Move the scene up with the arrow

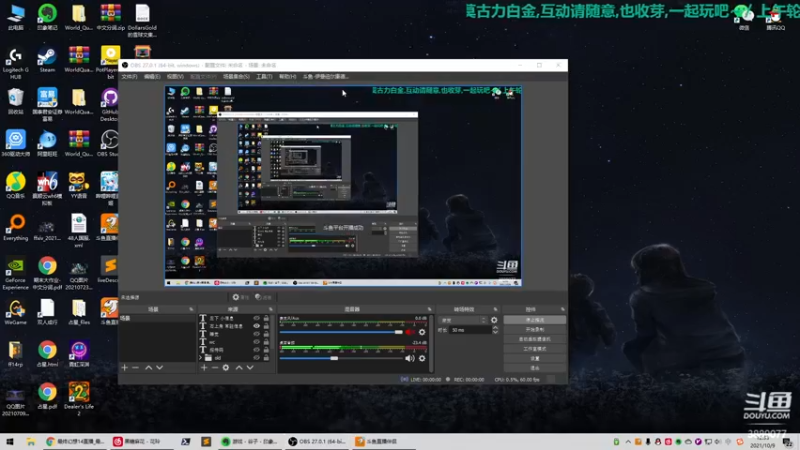[x=148, y=367]
